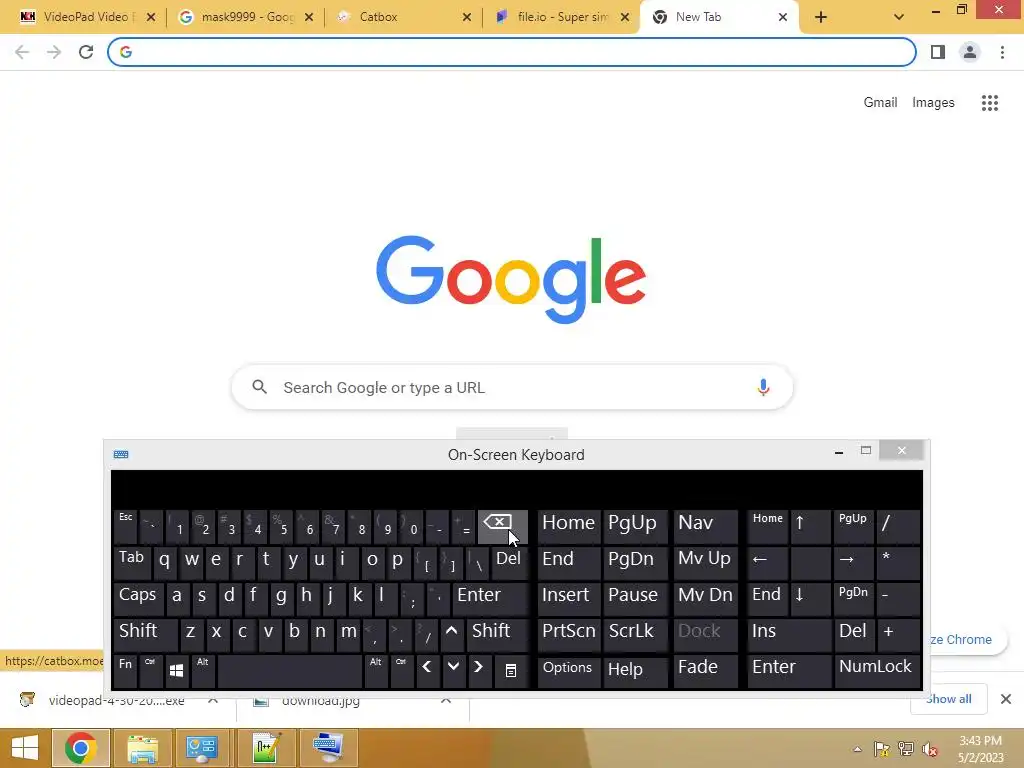The image size is (1024, 768).
Task: Open Gmail link
Action: tap(880, 103)
